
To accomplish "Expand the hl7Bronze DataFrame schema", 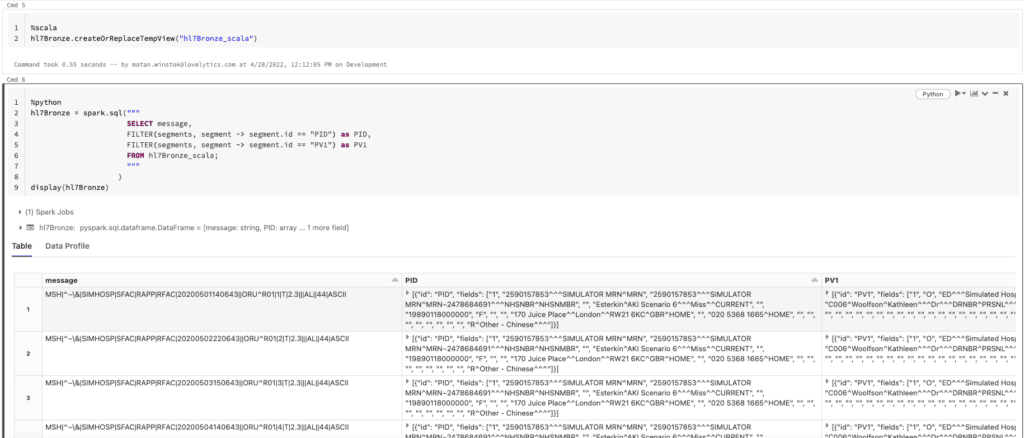I will 21,227.
